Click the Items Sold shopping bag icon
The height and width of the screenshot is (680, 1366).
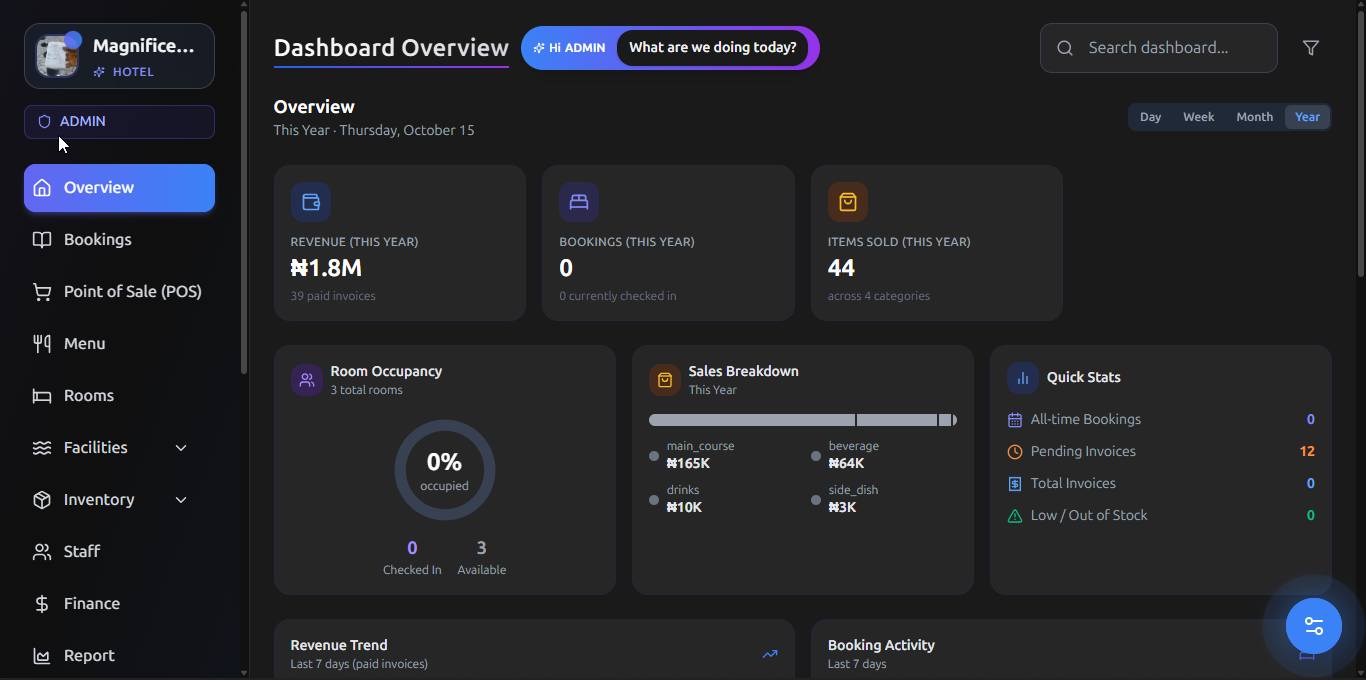point(848,202)
